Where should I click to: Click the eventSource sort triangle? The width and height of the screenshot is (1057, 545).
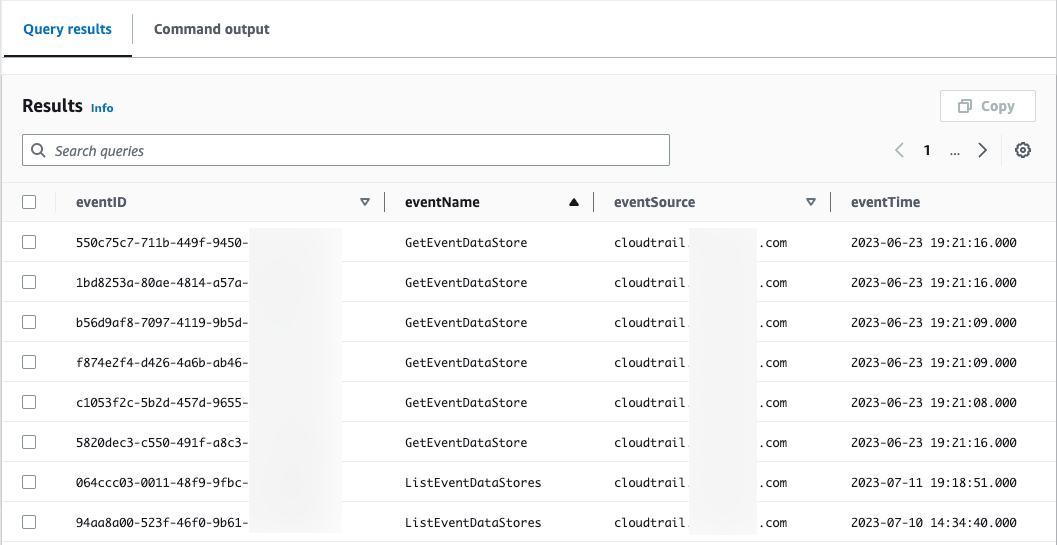coord(811,202)
